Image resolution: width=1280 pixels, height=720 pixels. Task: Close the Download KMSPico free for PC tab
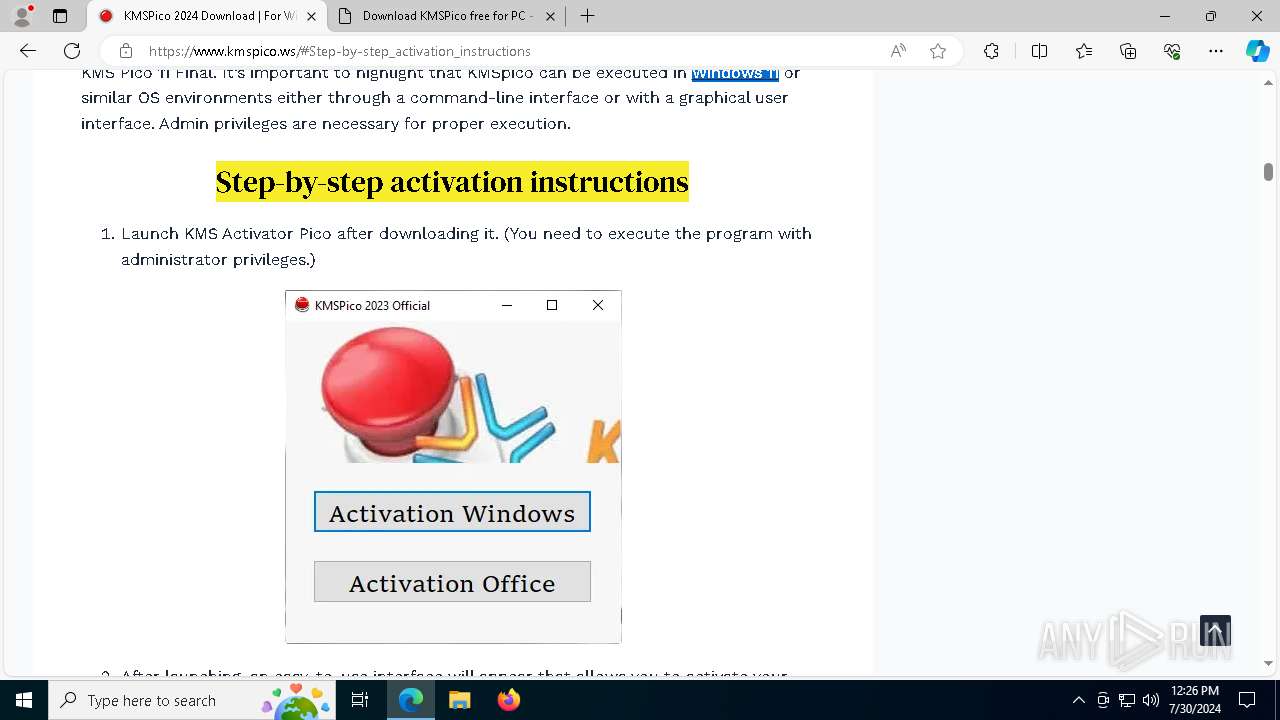pyautogui.click(x=550, y=16)
